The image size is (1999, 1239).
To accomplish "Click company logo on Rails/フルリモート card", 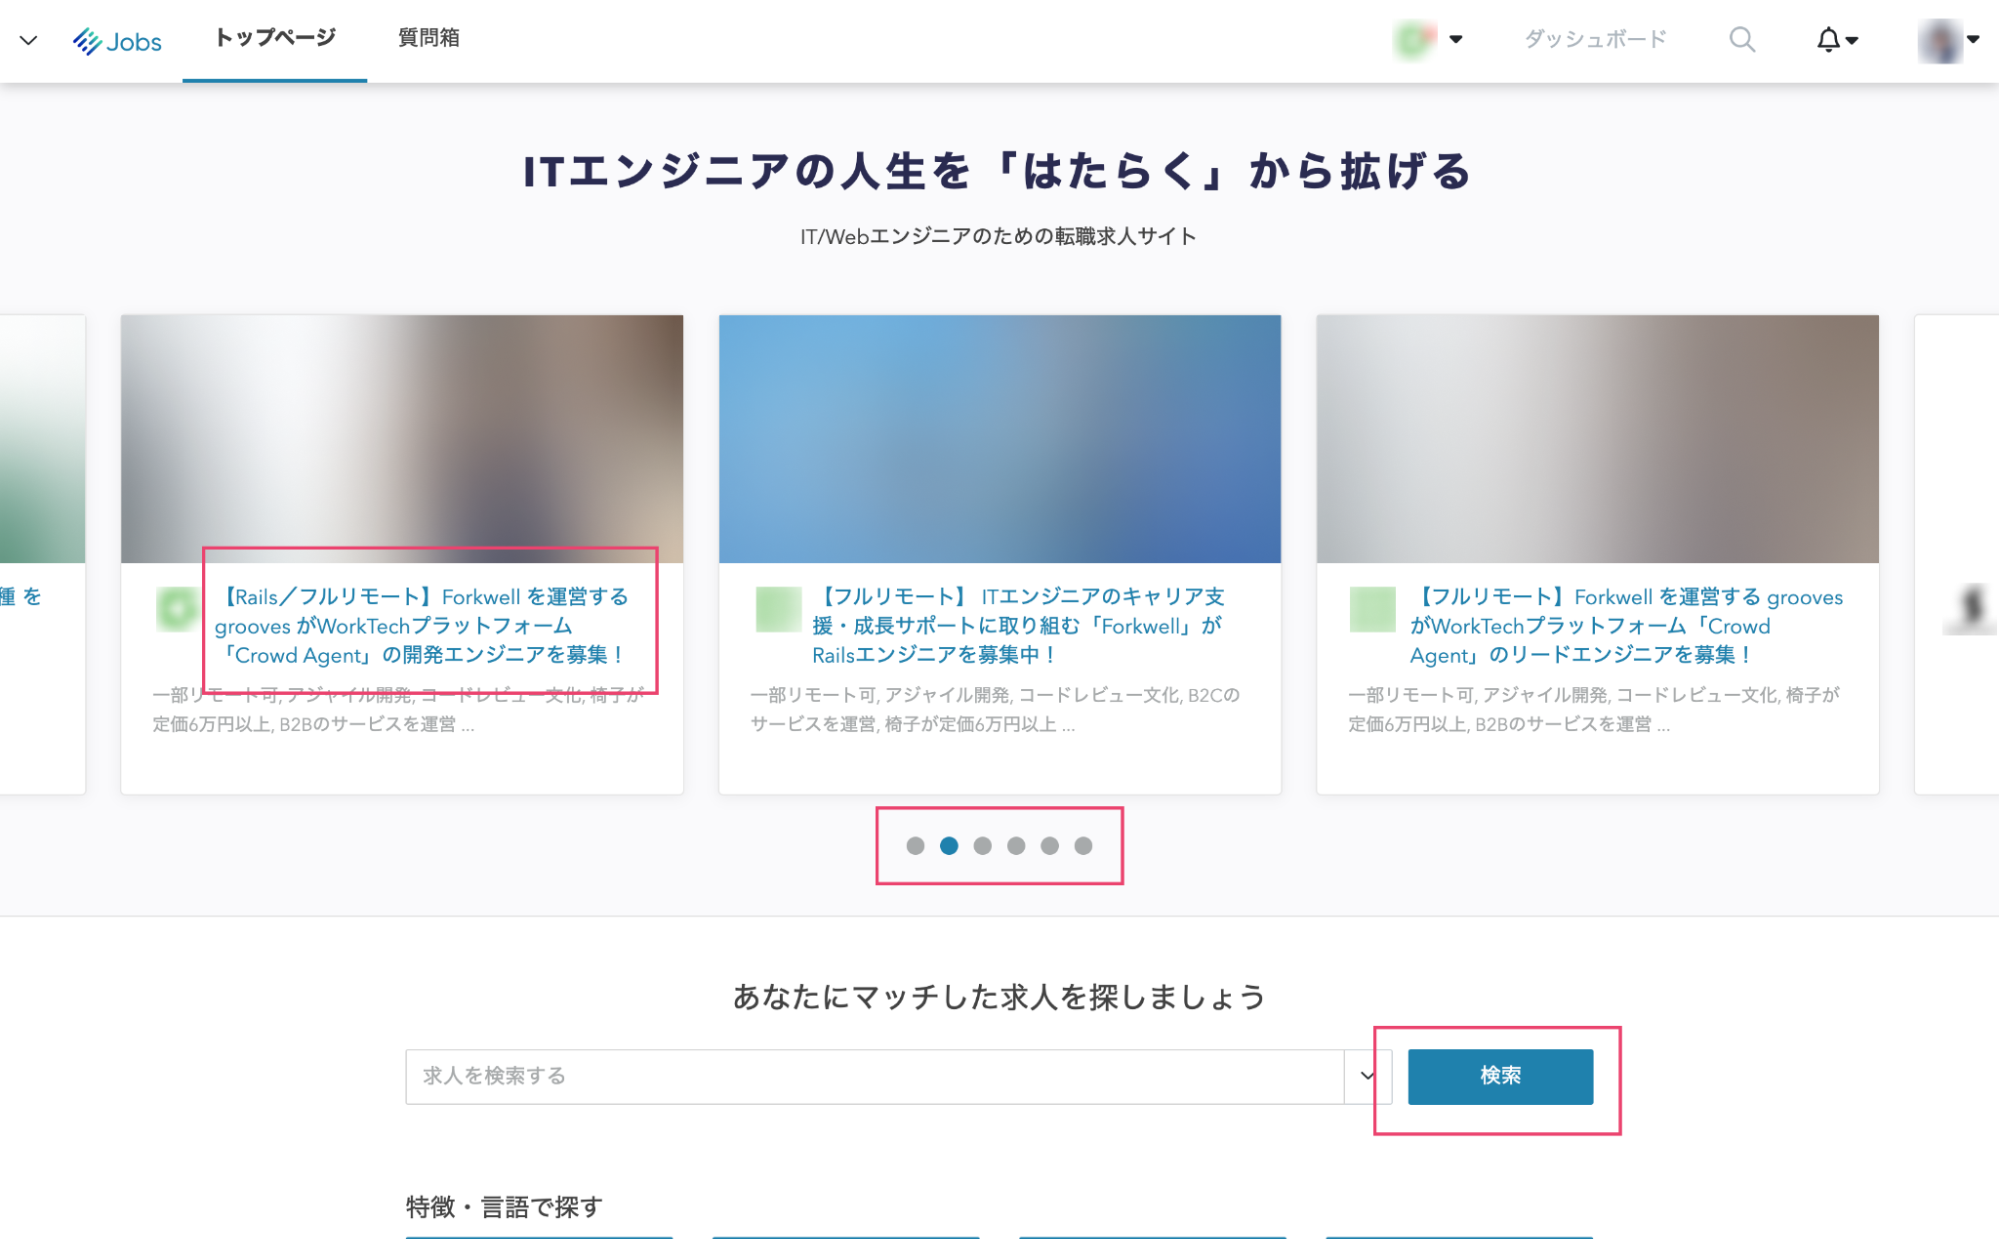I will 178,609.
